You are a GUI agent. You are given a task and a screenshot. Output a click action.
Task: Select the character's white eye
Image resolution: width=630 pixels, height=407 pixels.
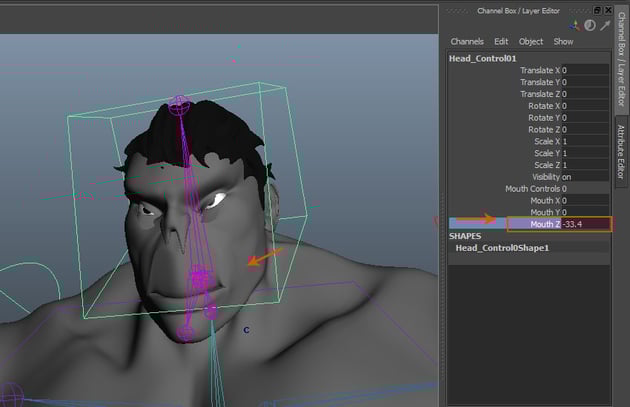pos(215,200)
